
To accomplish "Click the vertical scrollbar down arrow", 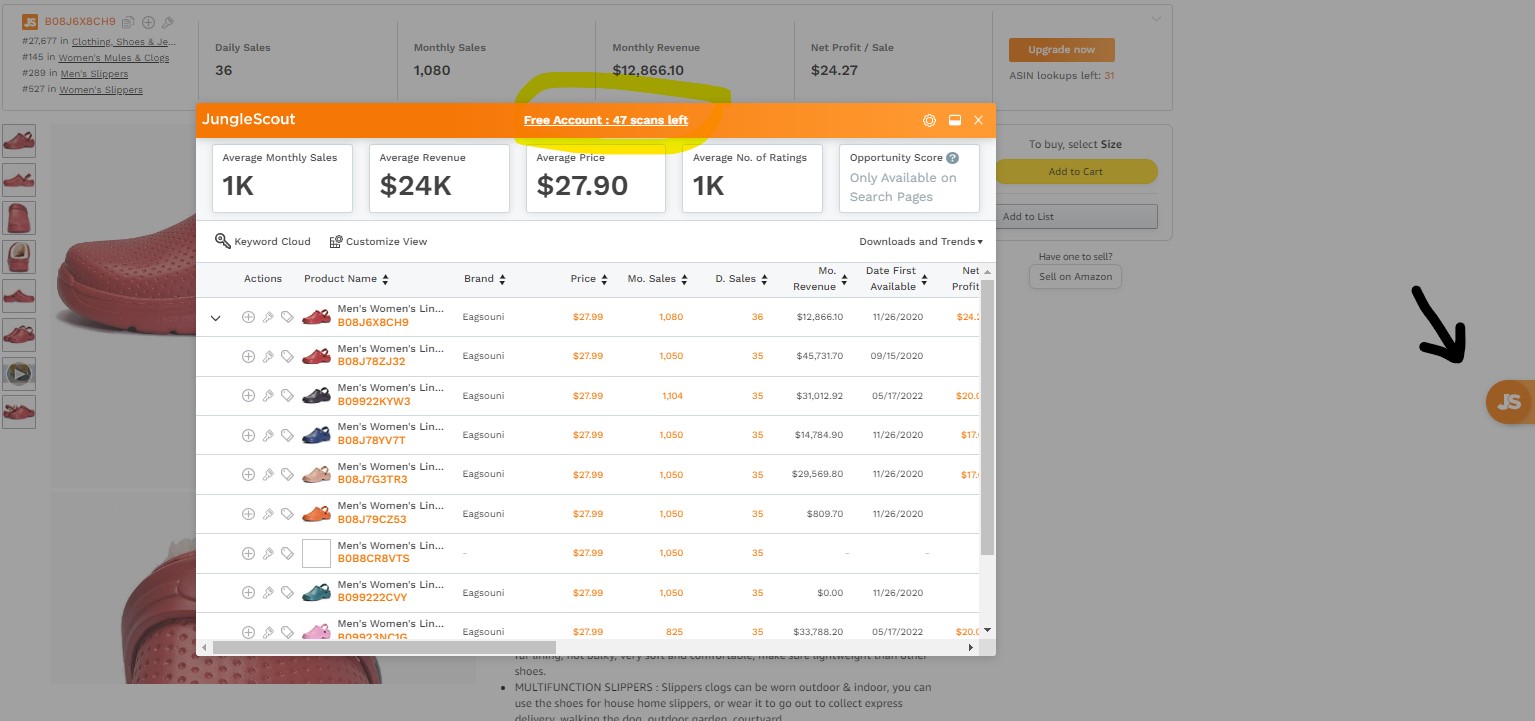I will point(988,630).
